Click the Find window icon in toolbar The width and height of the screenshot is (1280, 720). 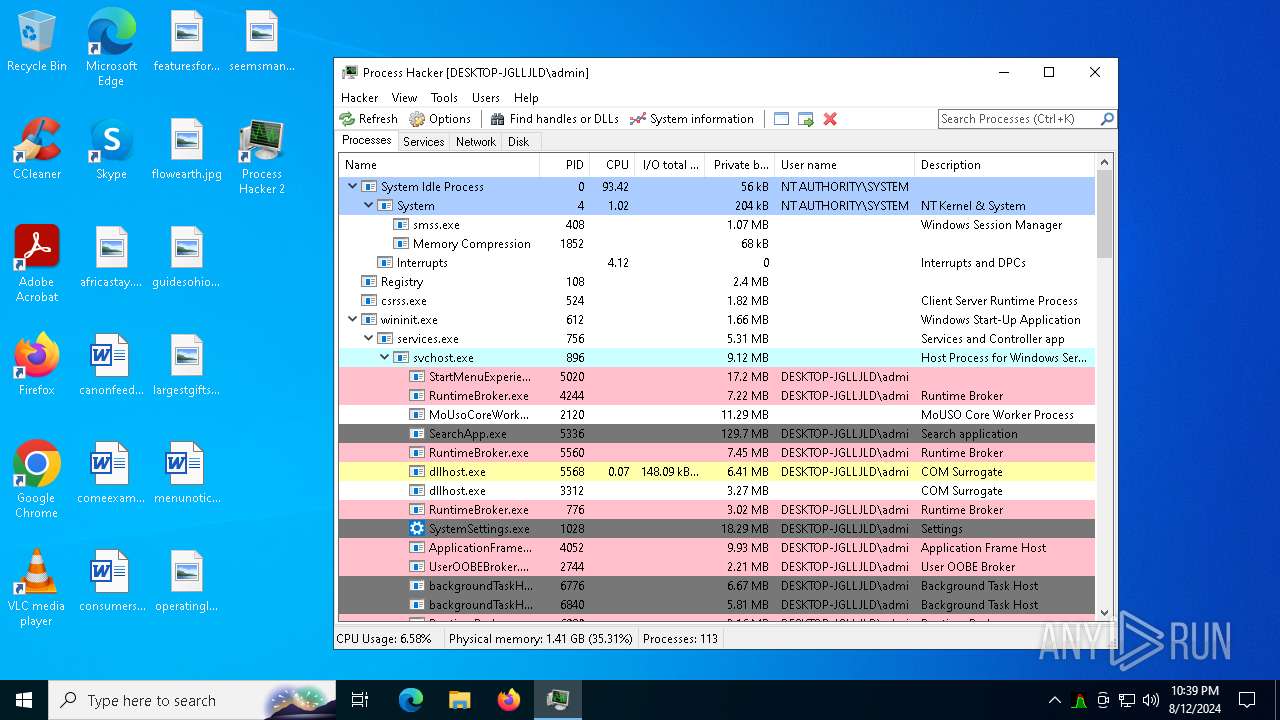point(781,119)
